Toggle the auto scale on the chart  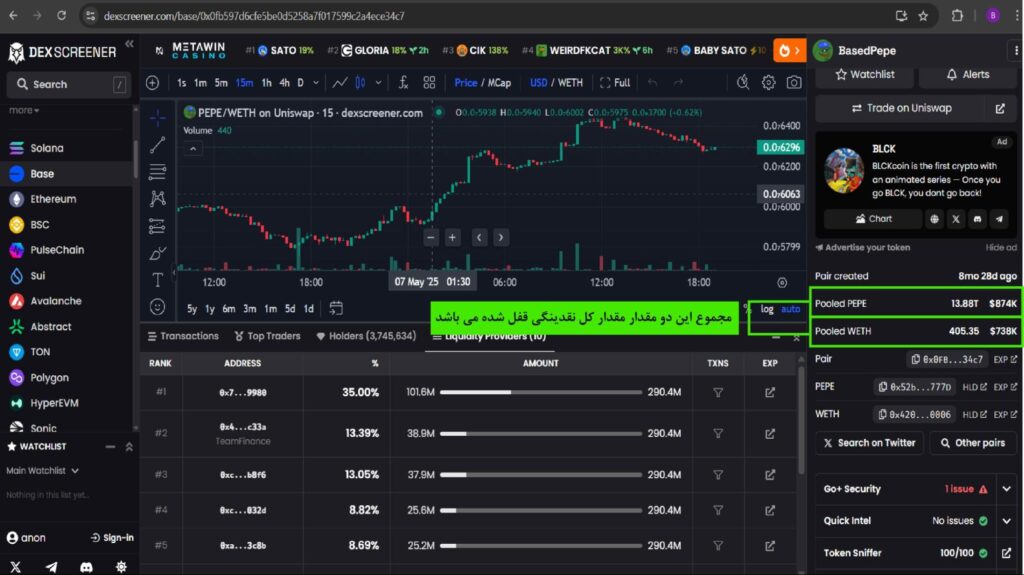(790, 309)
